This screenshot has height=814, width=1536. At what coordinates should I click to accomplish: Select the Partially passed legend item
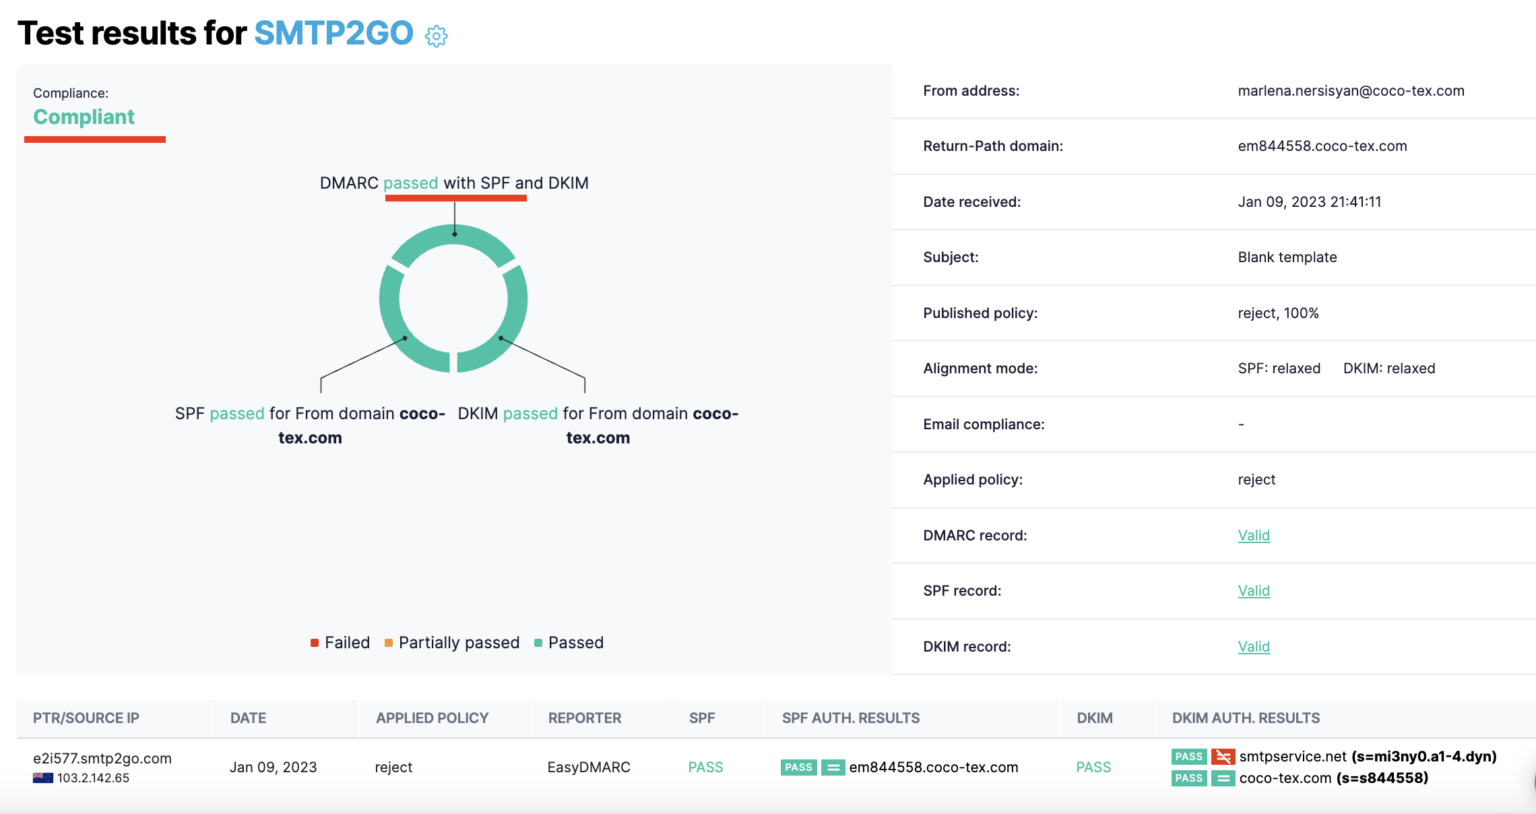[x=450, y=642]
